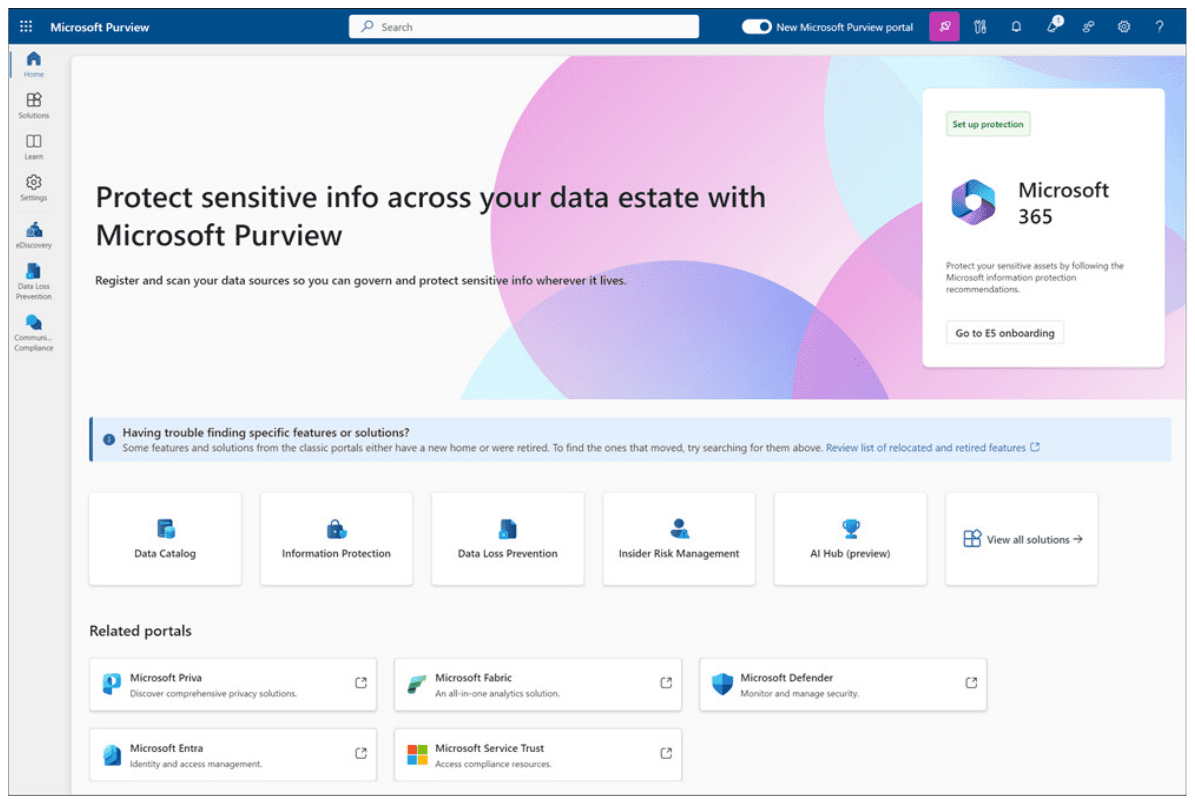1195x804 pixels.
Task: Open the Data Loss Prevention solution card
Action: click(508, 539)
